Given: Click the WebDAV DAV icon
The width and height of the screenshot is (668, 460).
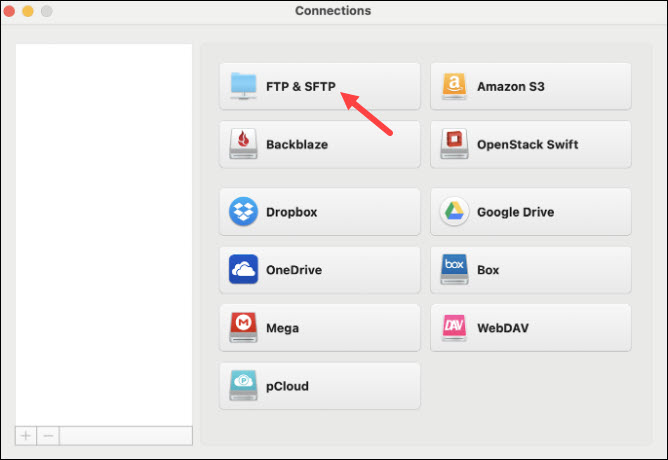Looking at the screenshot, I should 454,328.
